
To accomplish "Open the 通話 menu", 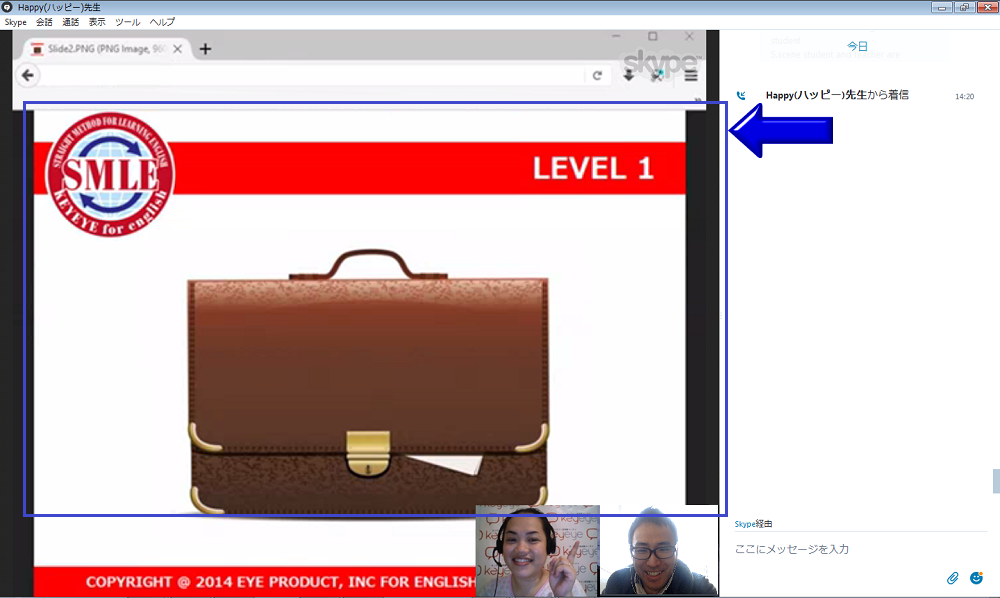I will [x=70, y=22].
